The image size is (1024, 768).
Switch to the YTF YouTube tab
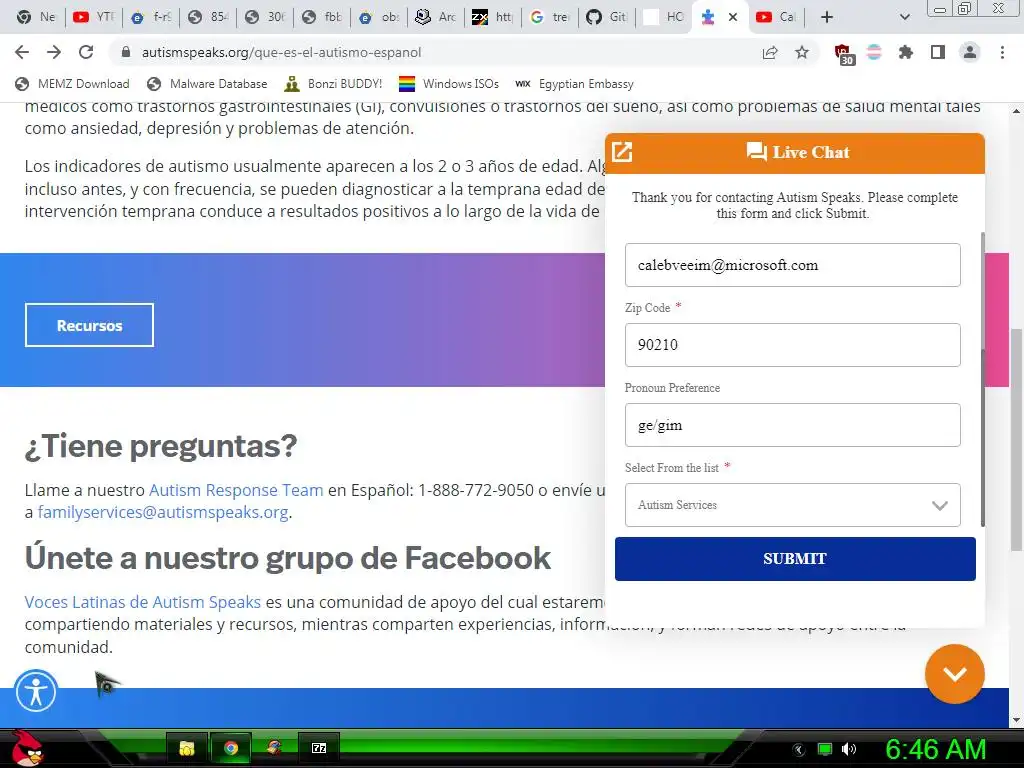click(93, 17)
